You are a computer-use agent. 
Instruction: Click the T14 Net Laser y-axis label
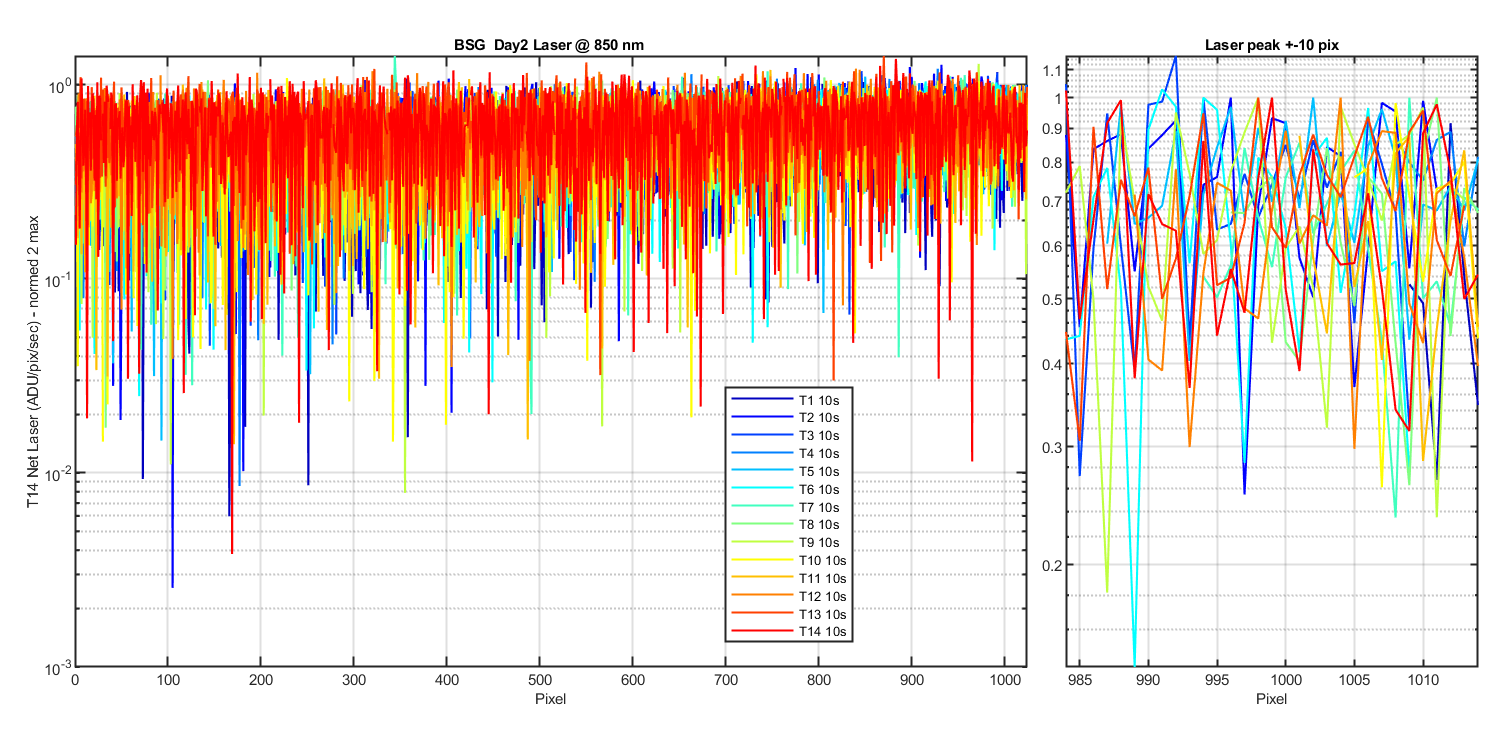33,361
